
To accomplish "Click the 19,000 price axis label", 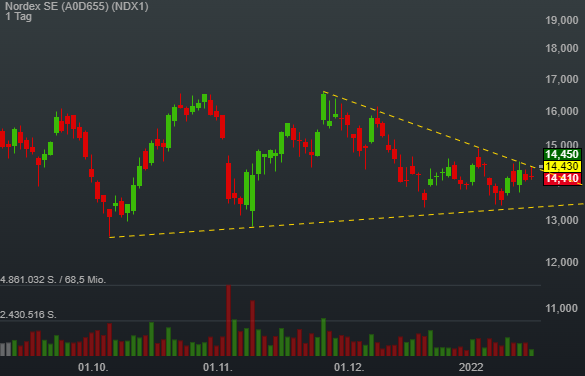I will 562,20.
